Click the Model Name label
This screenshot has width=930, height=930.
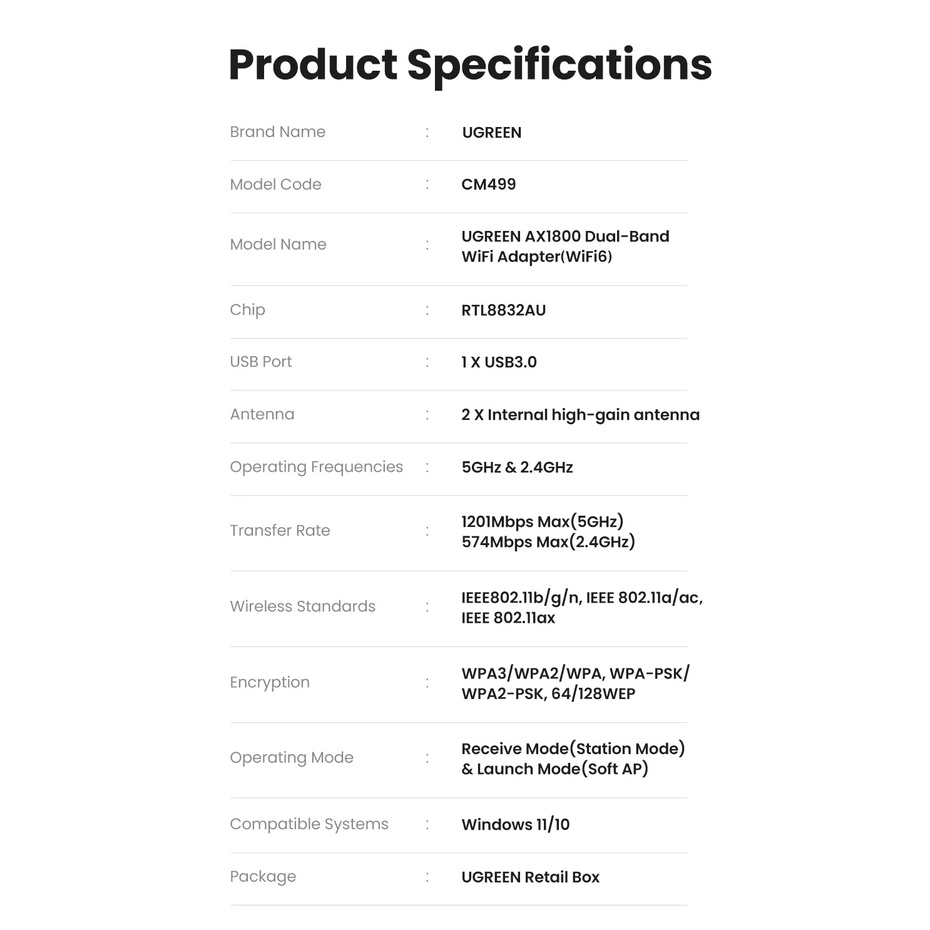pyautogui.click(x=278, y=244)
